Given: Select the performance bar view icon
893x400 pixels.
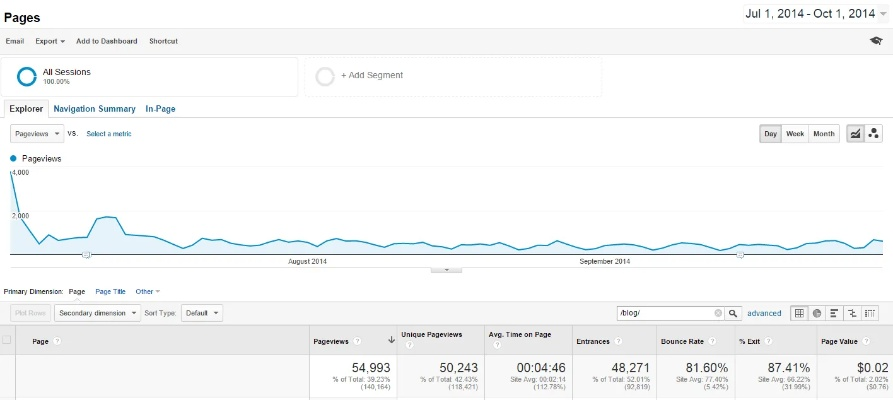Looking at the screenshot, I should coord(835,313).
